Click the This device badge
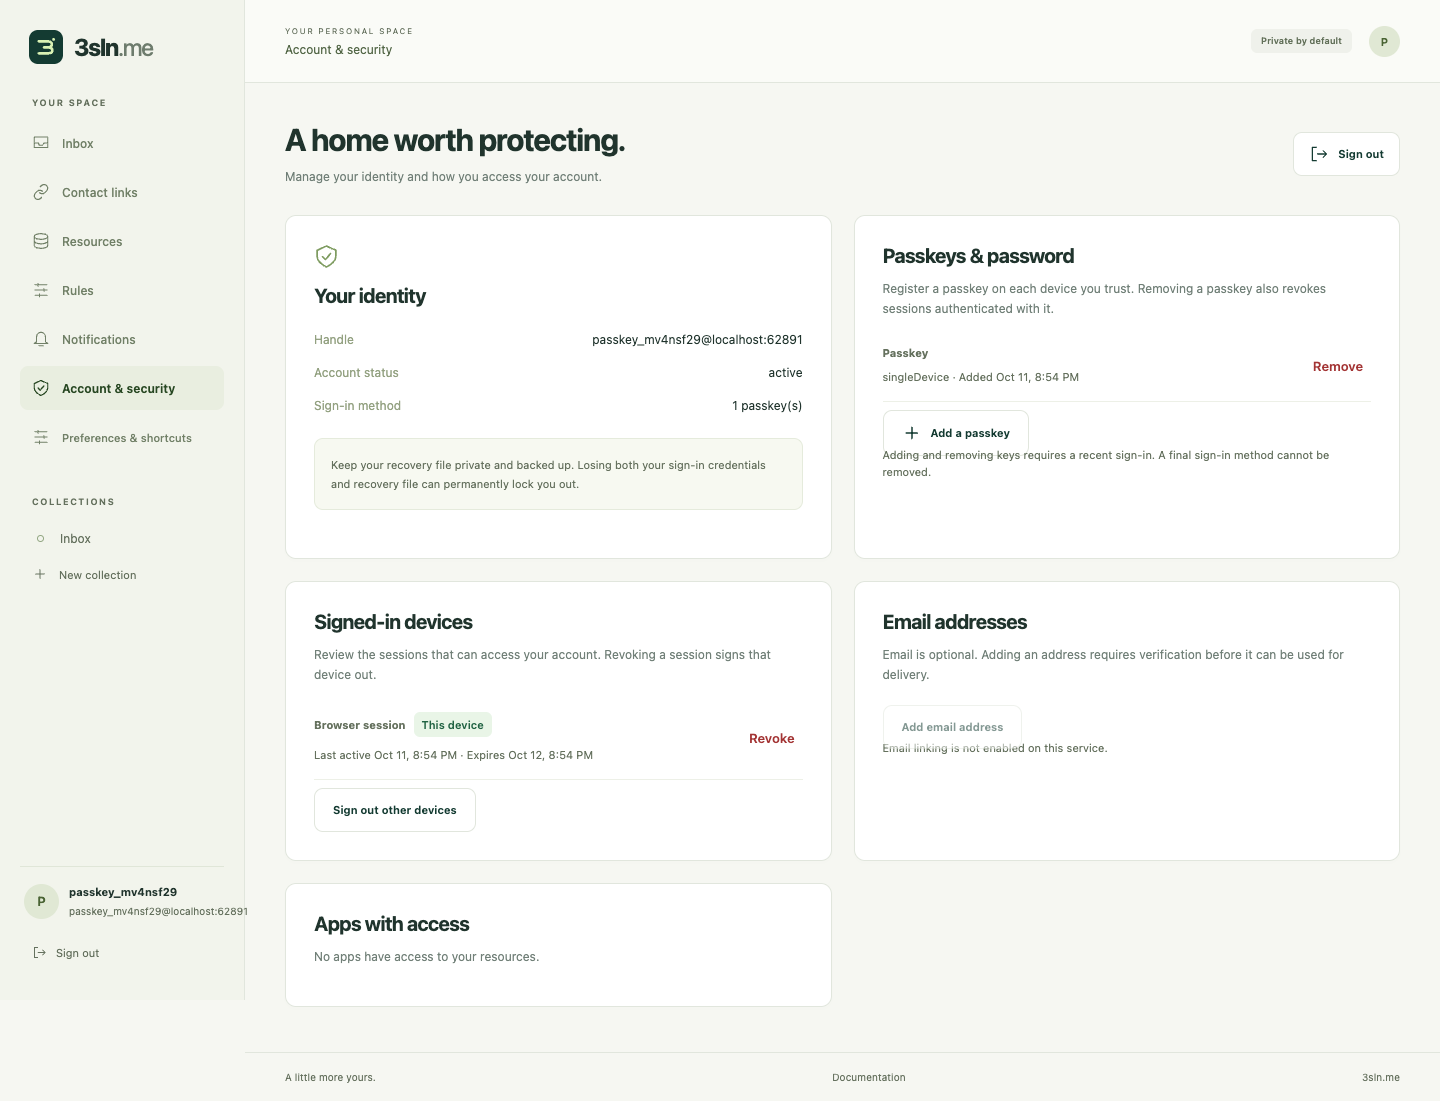Image resolution: width=1440 pixels, height=1101 pixels. pyautogui.click(x=453, y=725)
